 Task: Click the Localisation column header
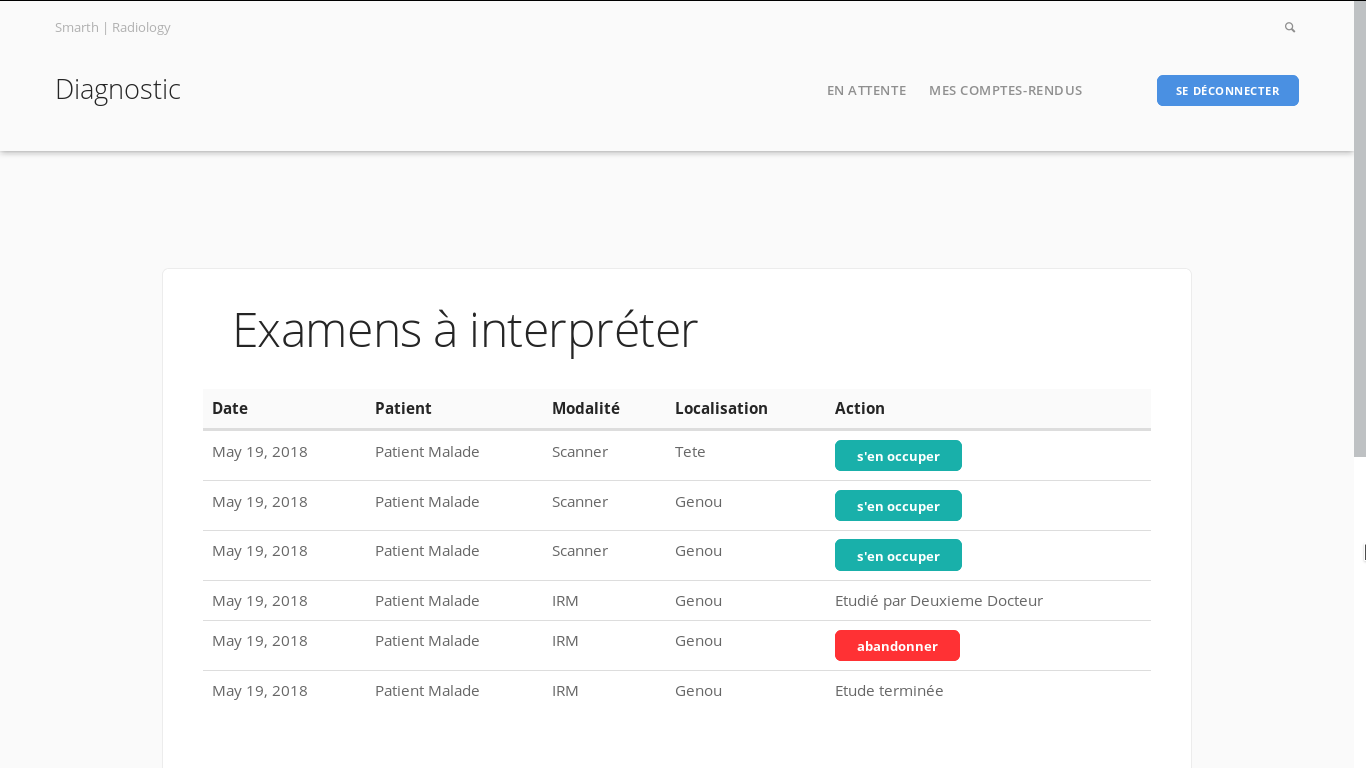click(x=721, y=408)
